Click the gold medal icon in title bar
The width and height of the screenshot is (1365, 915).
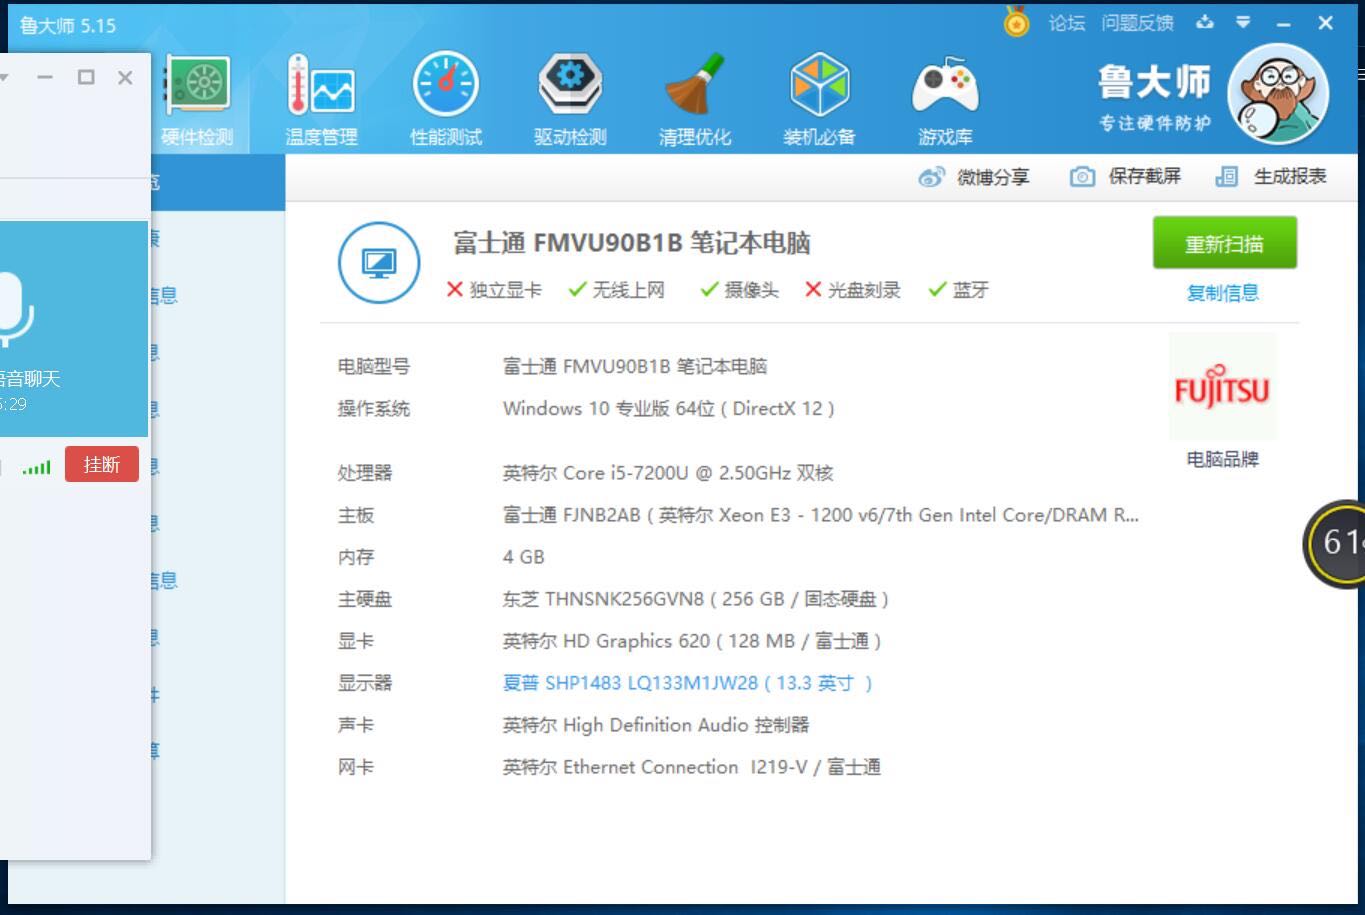coord(1016,22)
